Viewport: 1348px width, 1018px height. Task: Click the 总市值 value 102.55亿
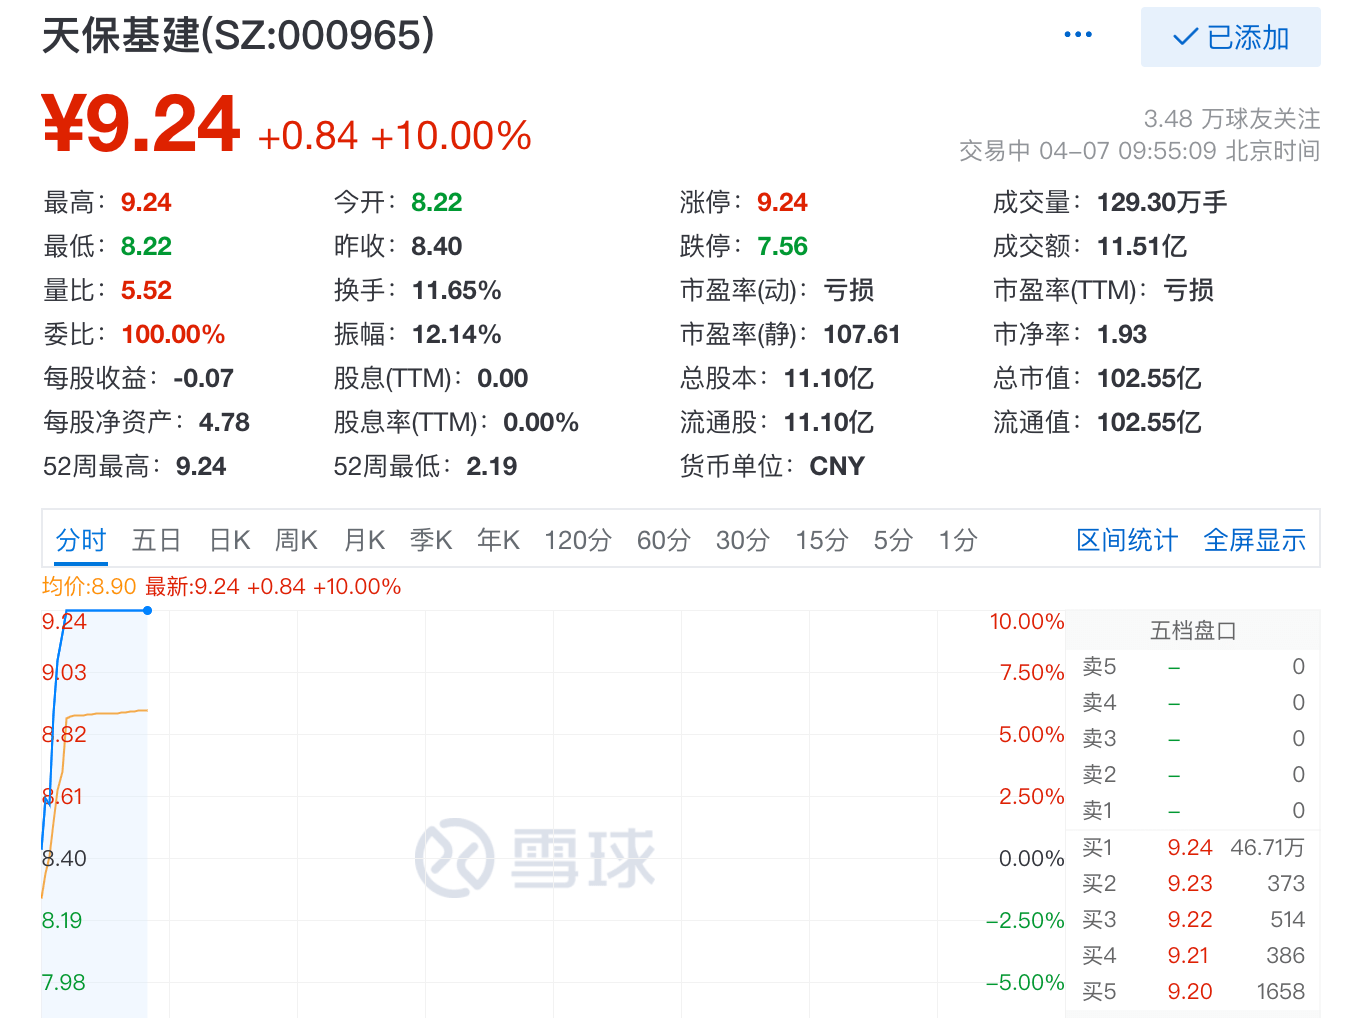pyautogui.click(x=1149, y=378)
